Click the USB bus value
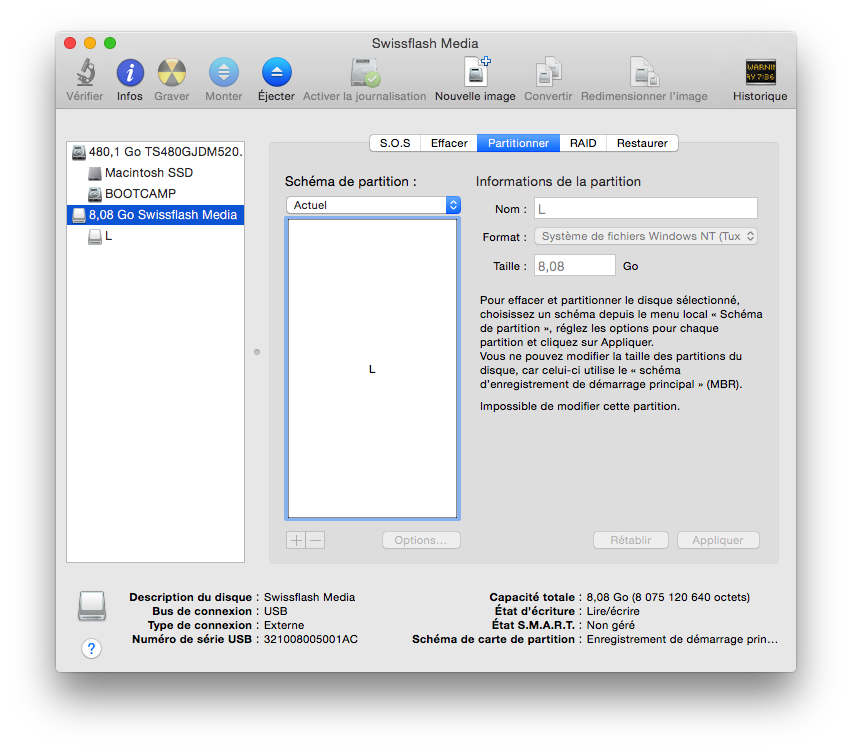Image resolution: width=852 pixels, height=752 pixels. pos(275,611)
